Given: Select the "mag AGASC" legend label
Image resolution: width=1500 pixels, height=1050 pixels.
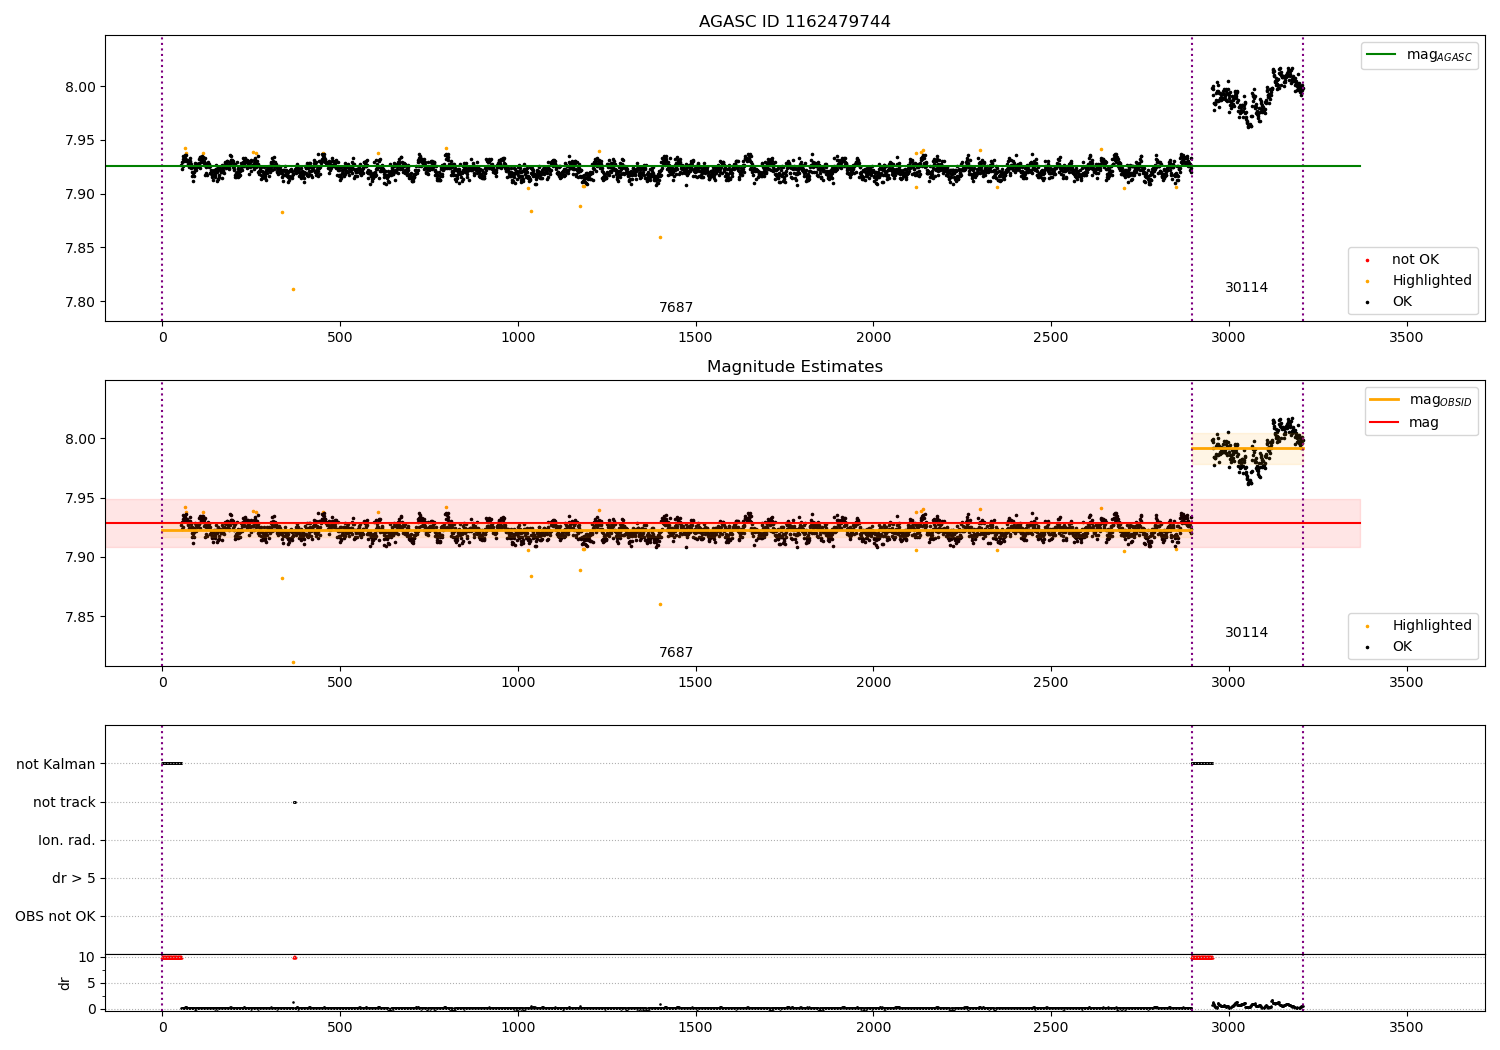Looking at the screenshot, I should [x=1439, y=55].
